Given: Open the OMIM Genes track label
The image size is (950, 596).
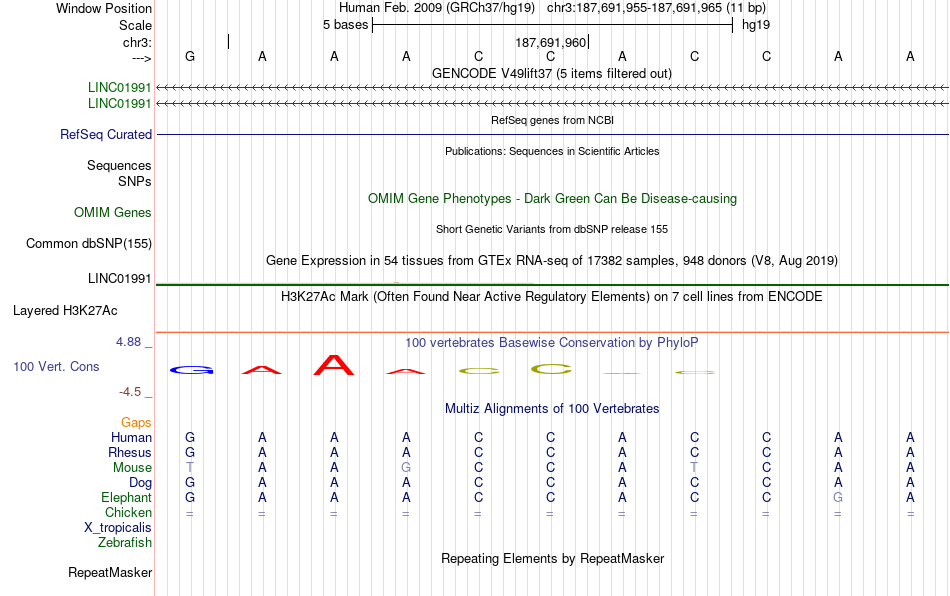Looking at the screenshot, I should [113, 213].
